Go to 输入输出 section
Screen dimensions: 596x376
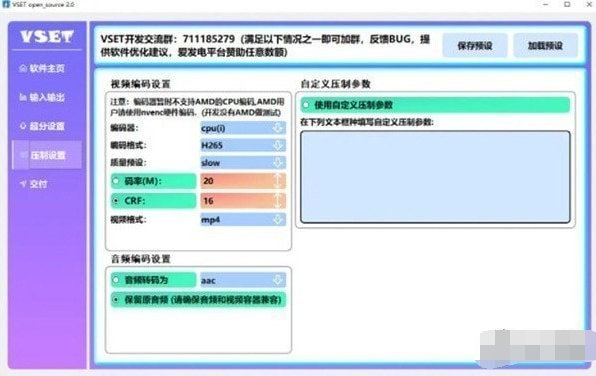47,97
